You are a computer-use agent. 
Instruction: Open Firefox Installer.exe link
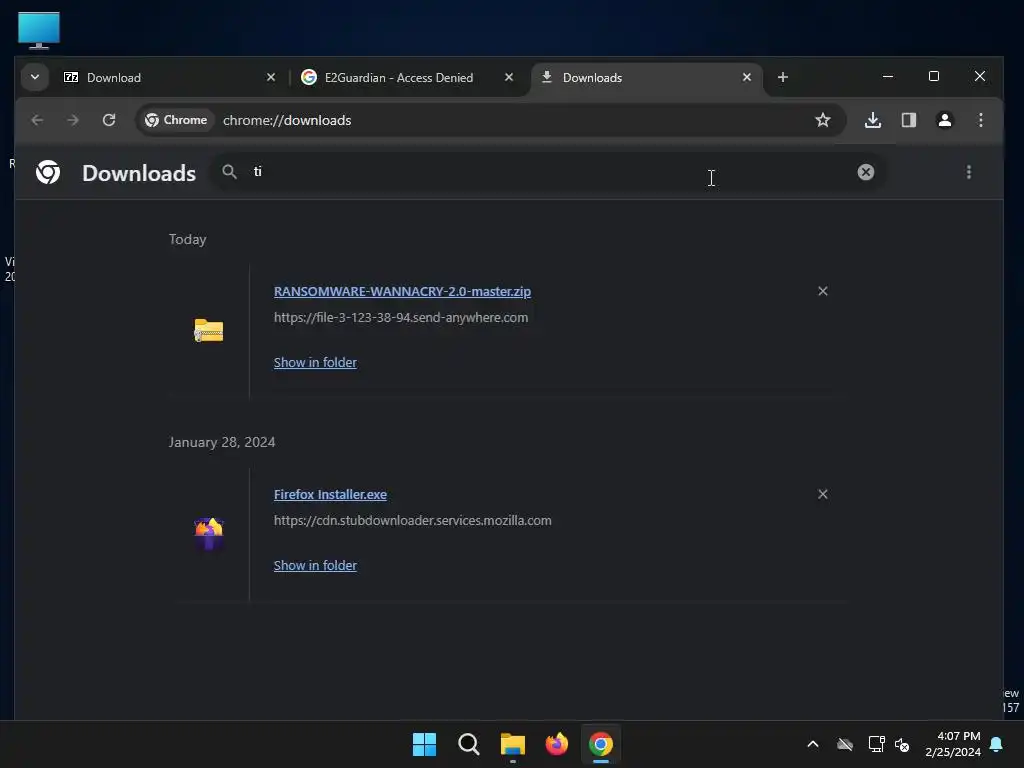point(330,494)
